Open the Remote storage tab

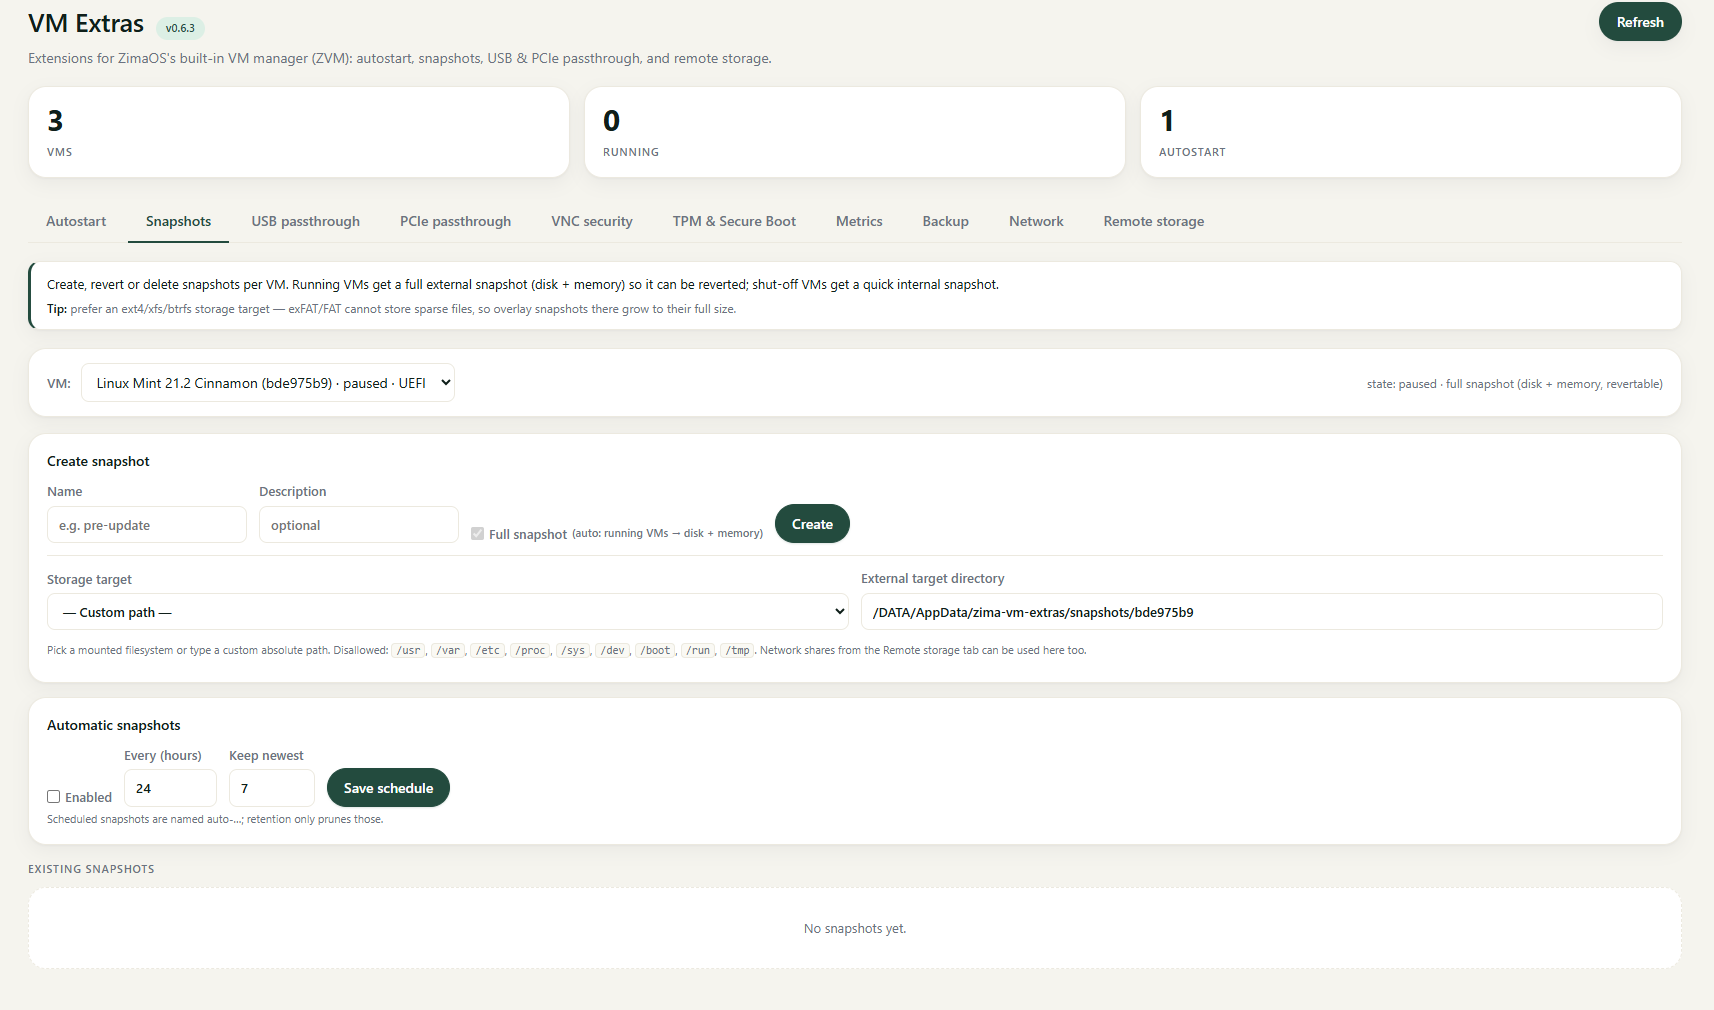1154,221
